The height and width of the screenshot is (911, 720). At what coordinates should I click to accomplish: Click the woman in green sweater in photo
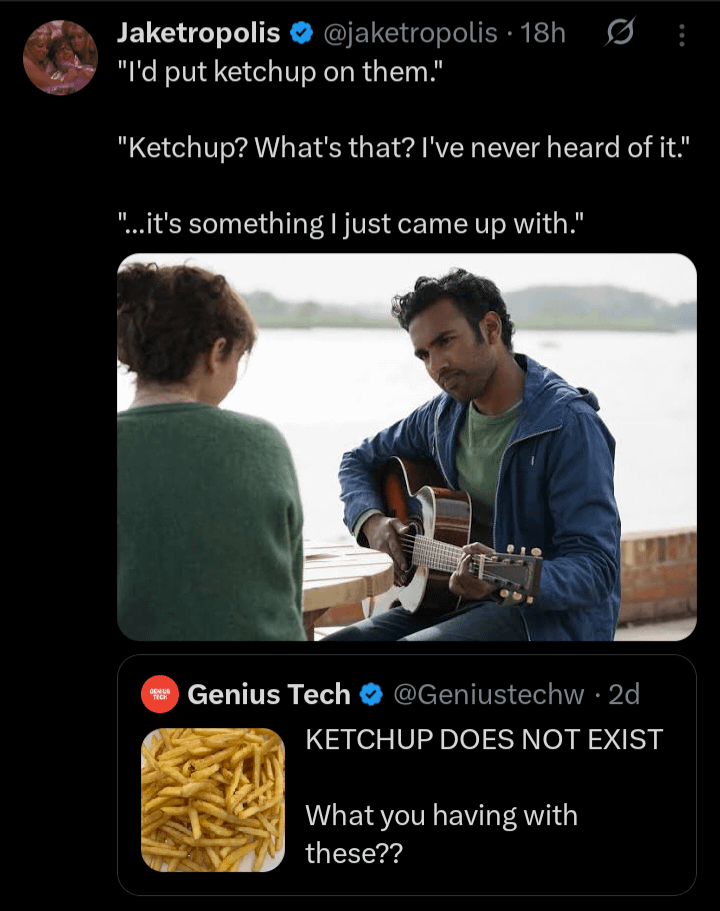point(203,453)
